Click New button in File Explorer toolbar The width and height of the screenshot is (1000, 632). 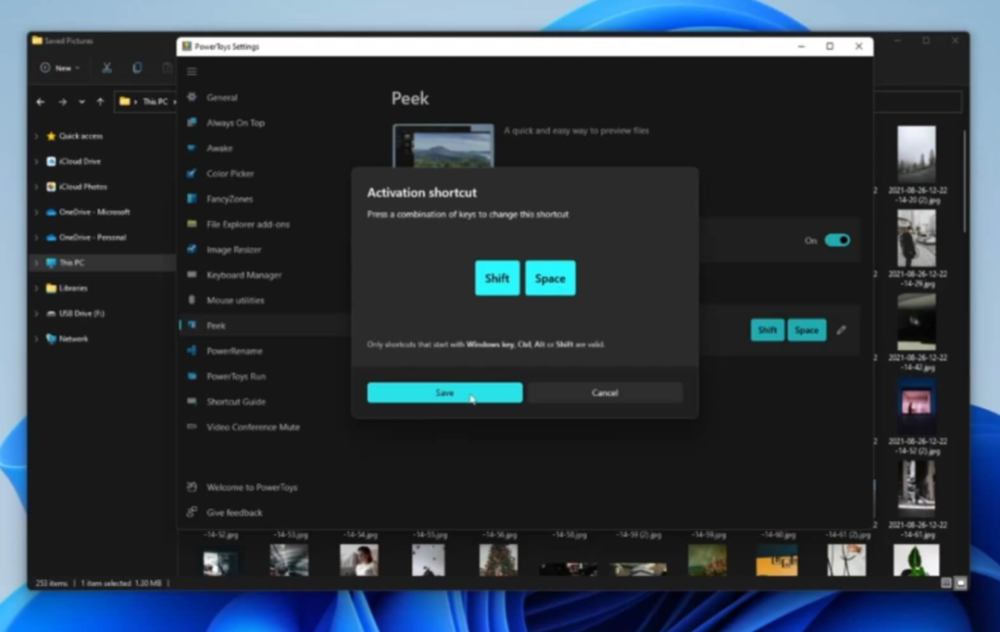click(60, 68)
